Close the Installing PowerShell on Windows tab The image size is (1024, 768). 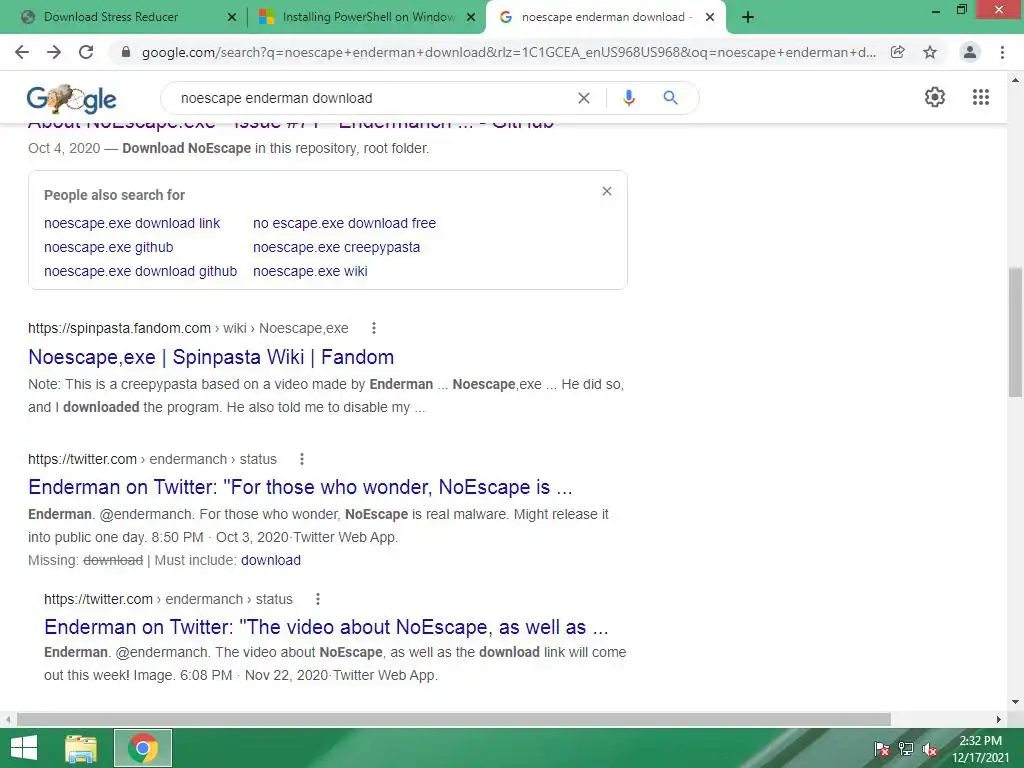pos(471,18)
